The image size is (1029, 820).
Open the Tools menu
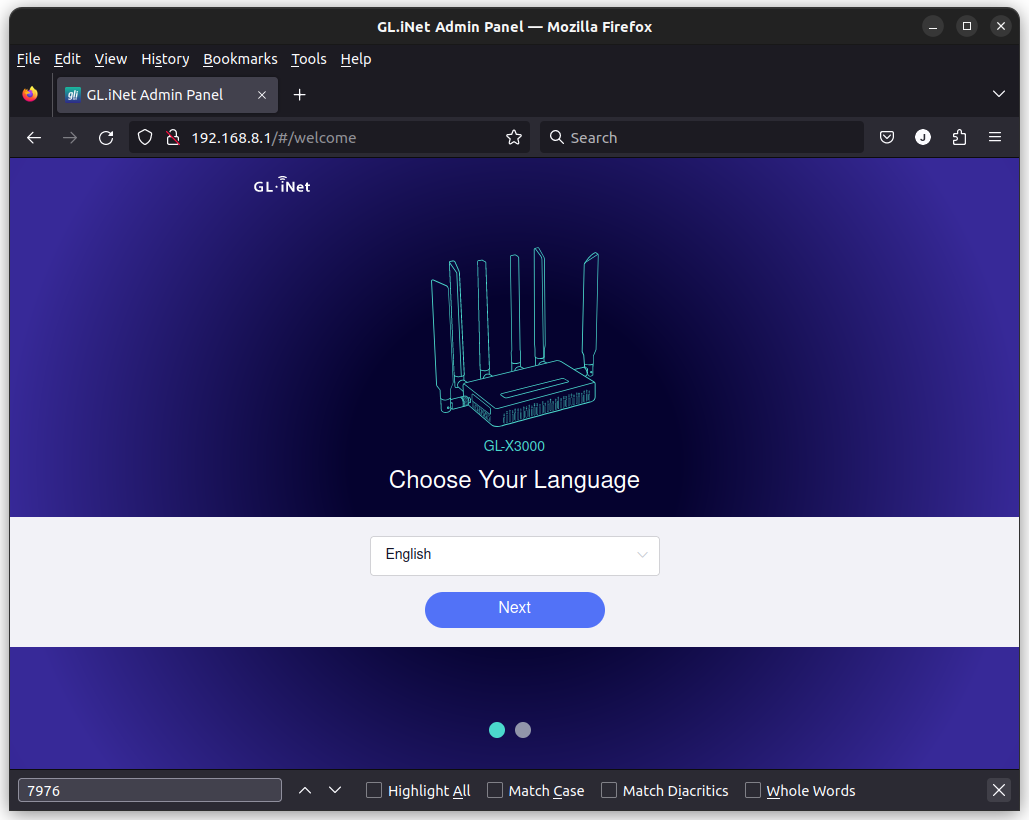[x=308, y=59]
